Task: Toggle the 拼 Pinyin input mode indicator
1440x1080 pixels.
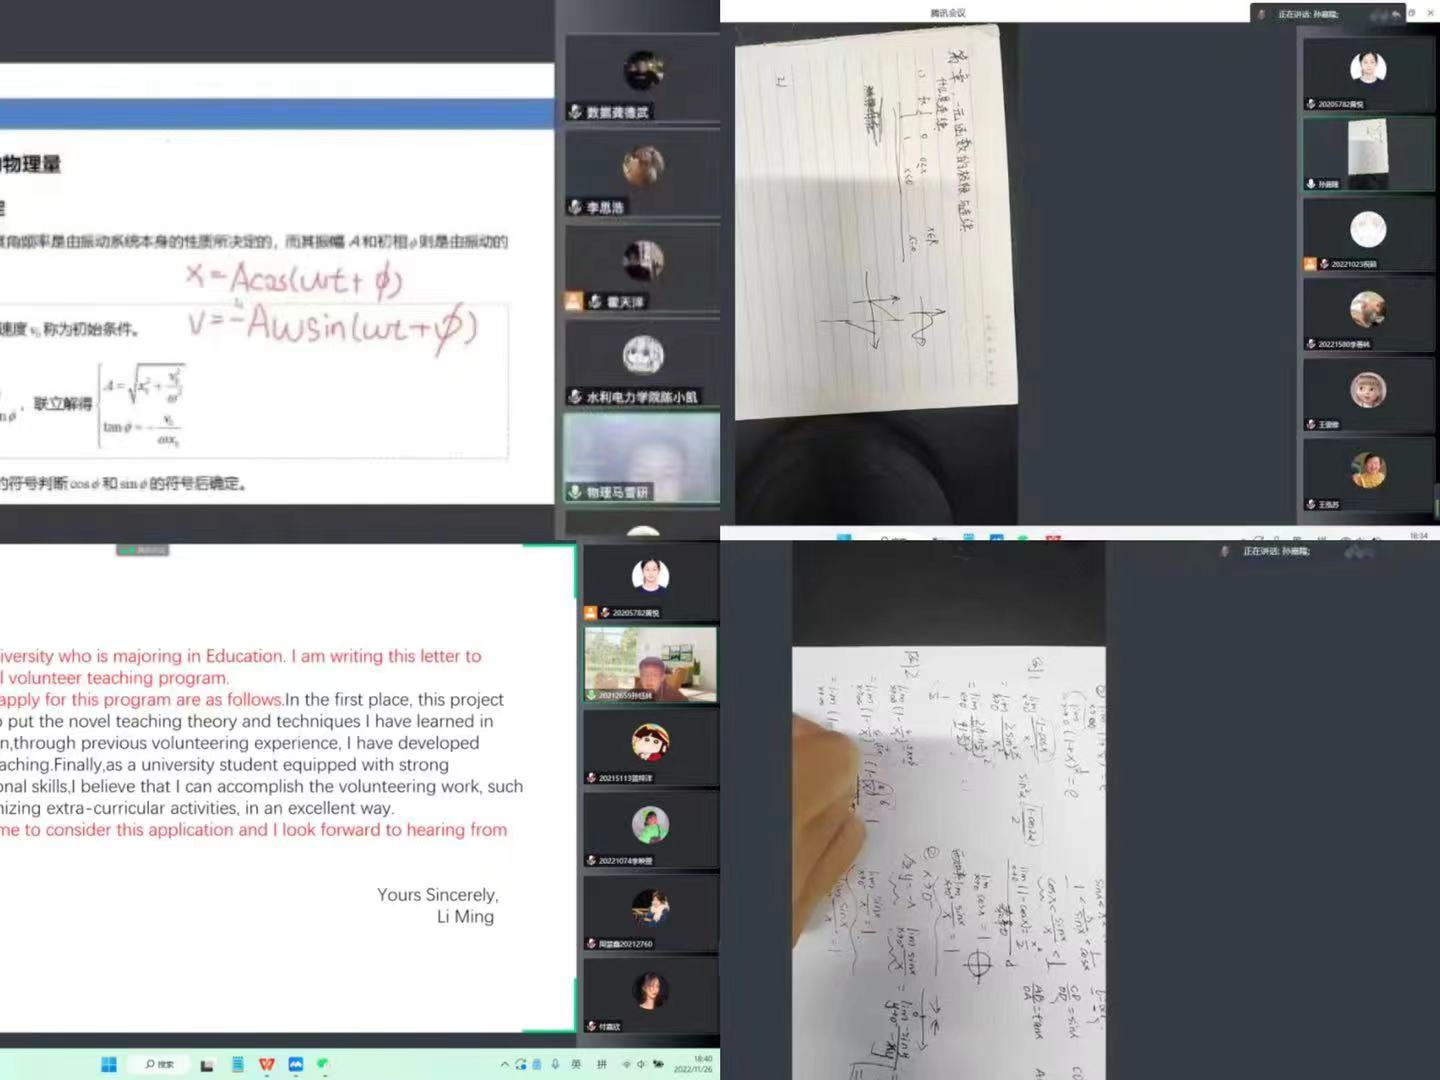Action: click(x=602, y=1064)
